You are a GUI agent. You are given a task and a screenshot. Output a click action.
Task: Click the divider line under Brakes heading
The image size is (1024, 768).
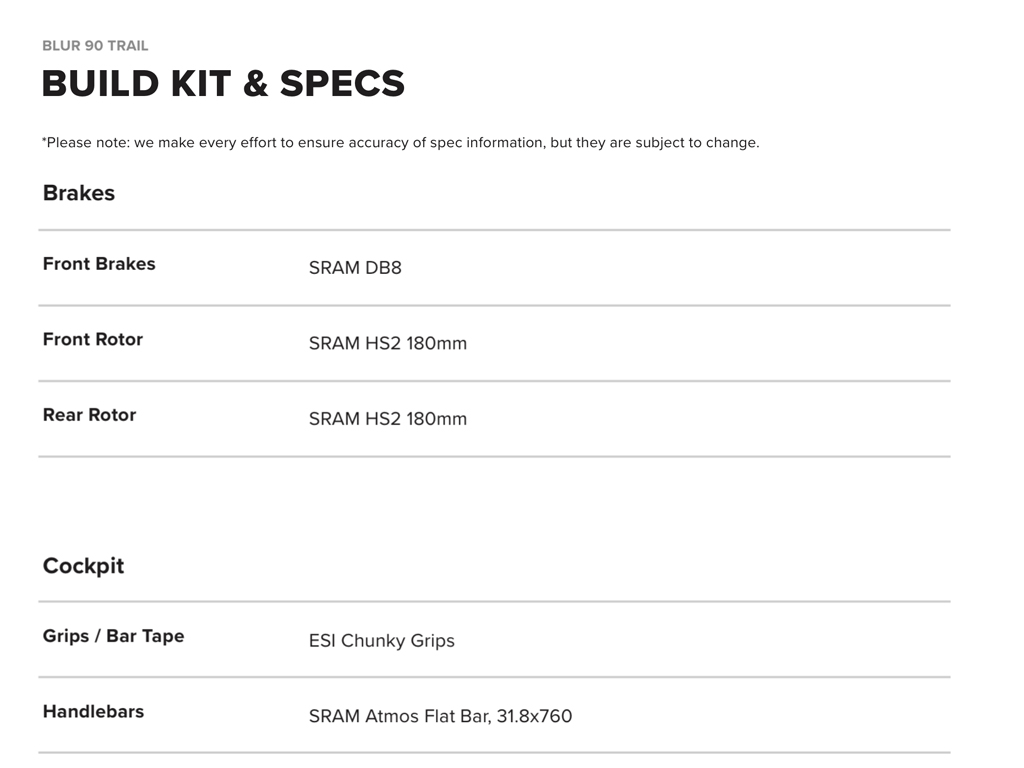click(494, 230)
